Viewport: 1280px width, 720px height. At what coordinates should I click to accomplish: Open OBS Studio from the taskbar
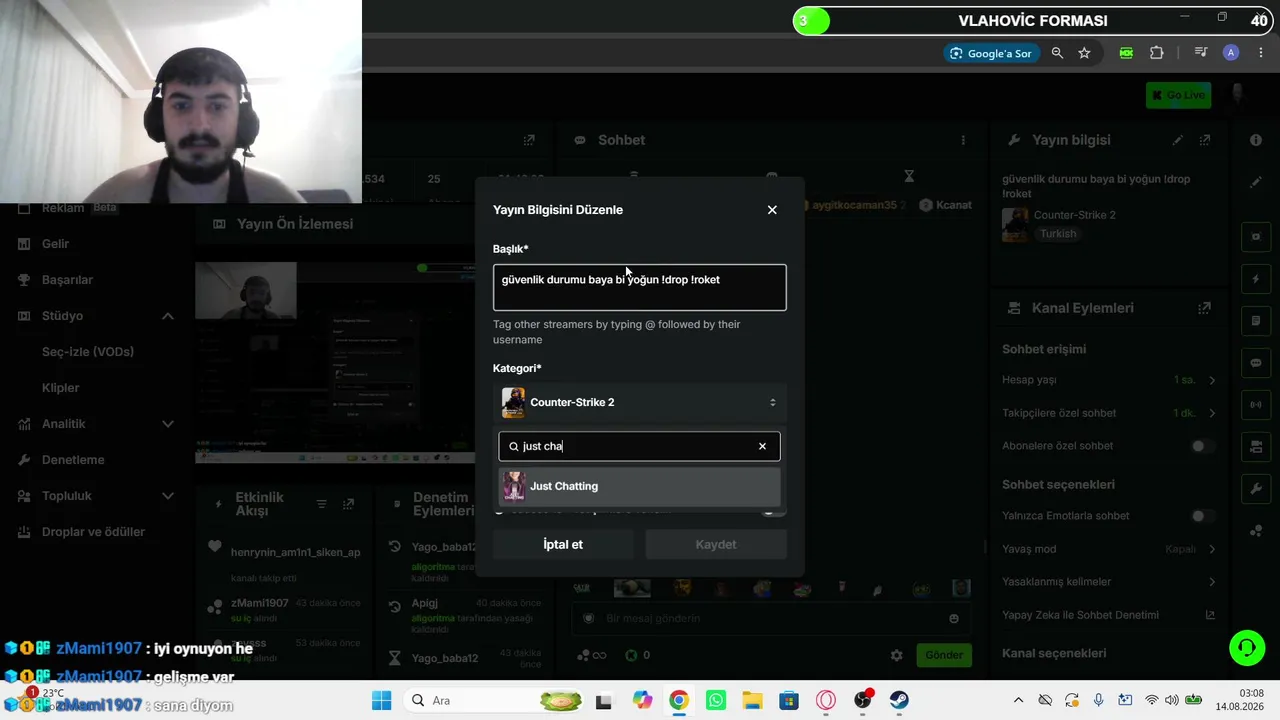coord(863,701)
